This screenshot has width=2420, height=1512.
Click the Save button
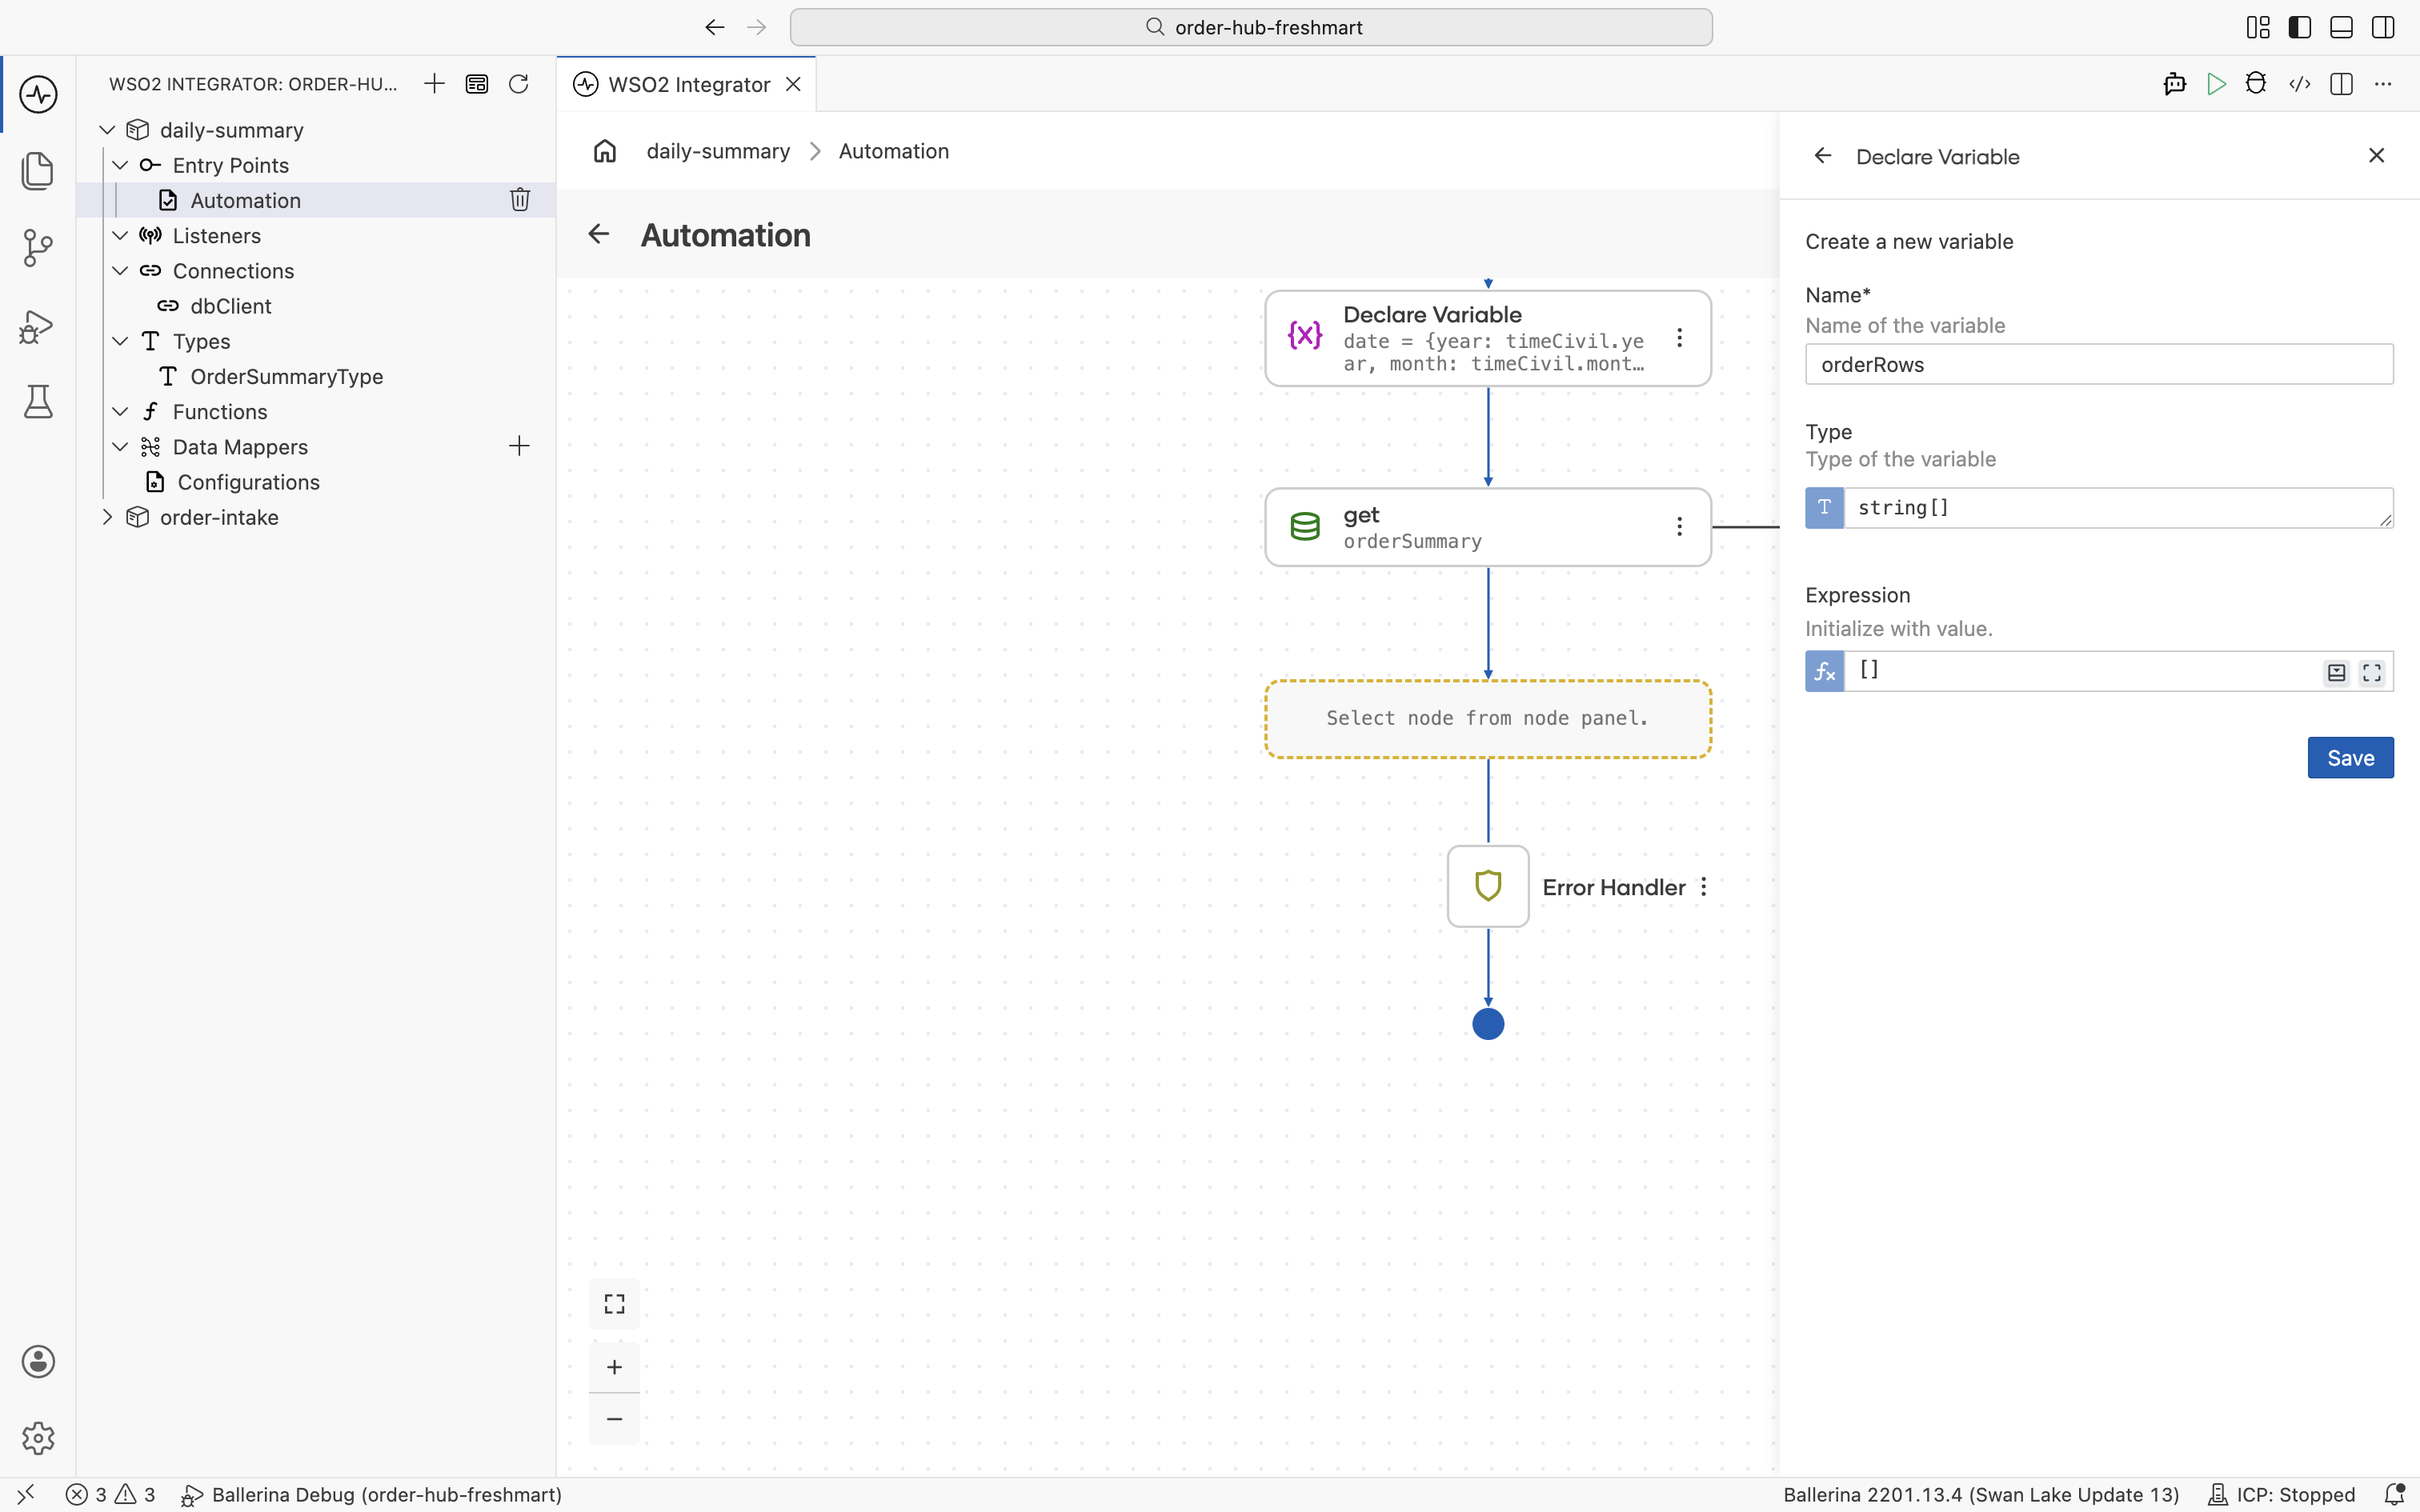[2350, 758]
